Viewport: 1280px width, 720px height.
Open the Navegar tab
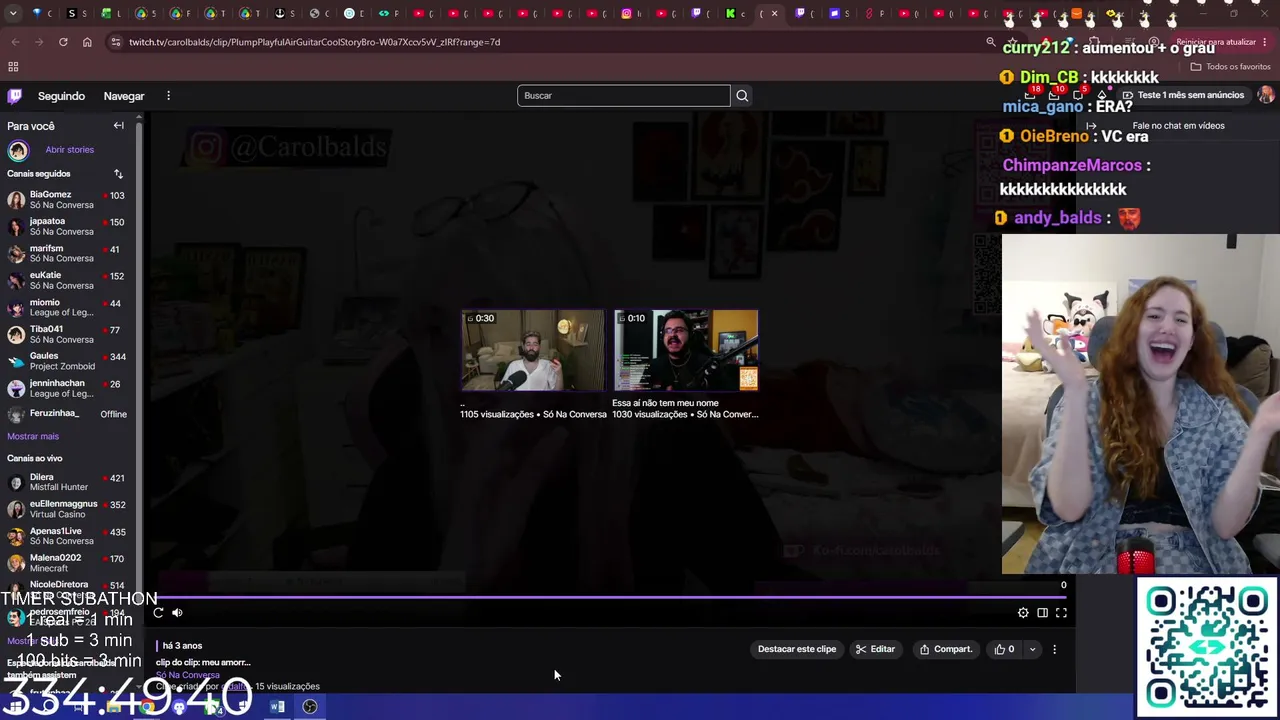pos(124,96)
